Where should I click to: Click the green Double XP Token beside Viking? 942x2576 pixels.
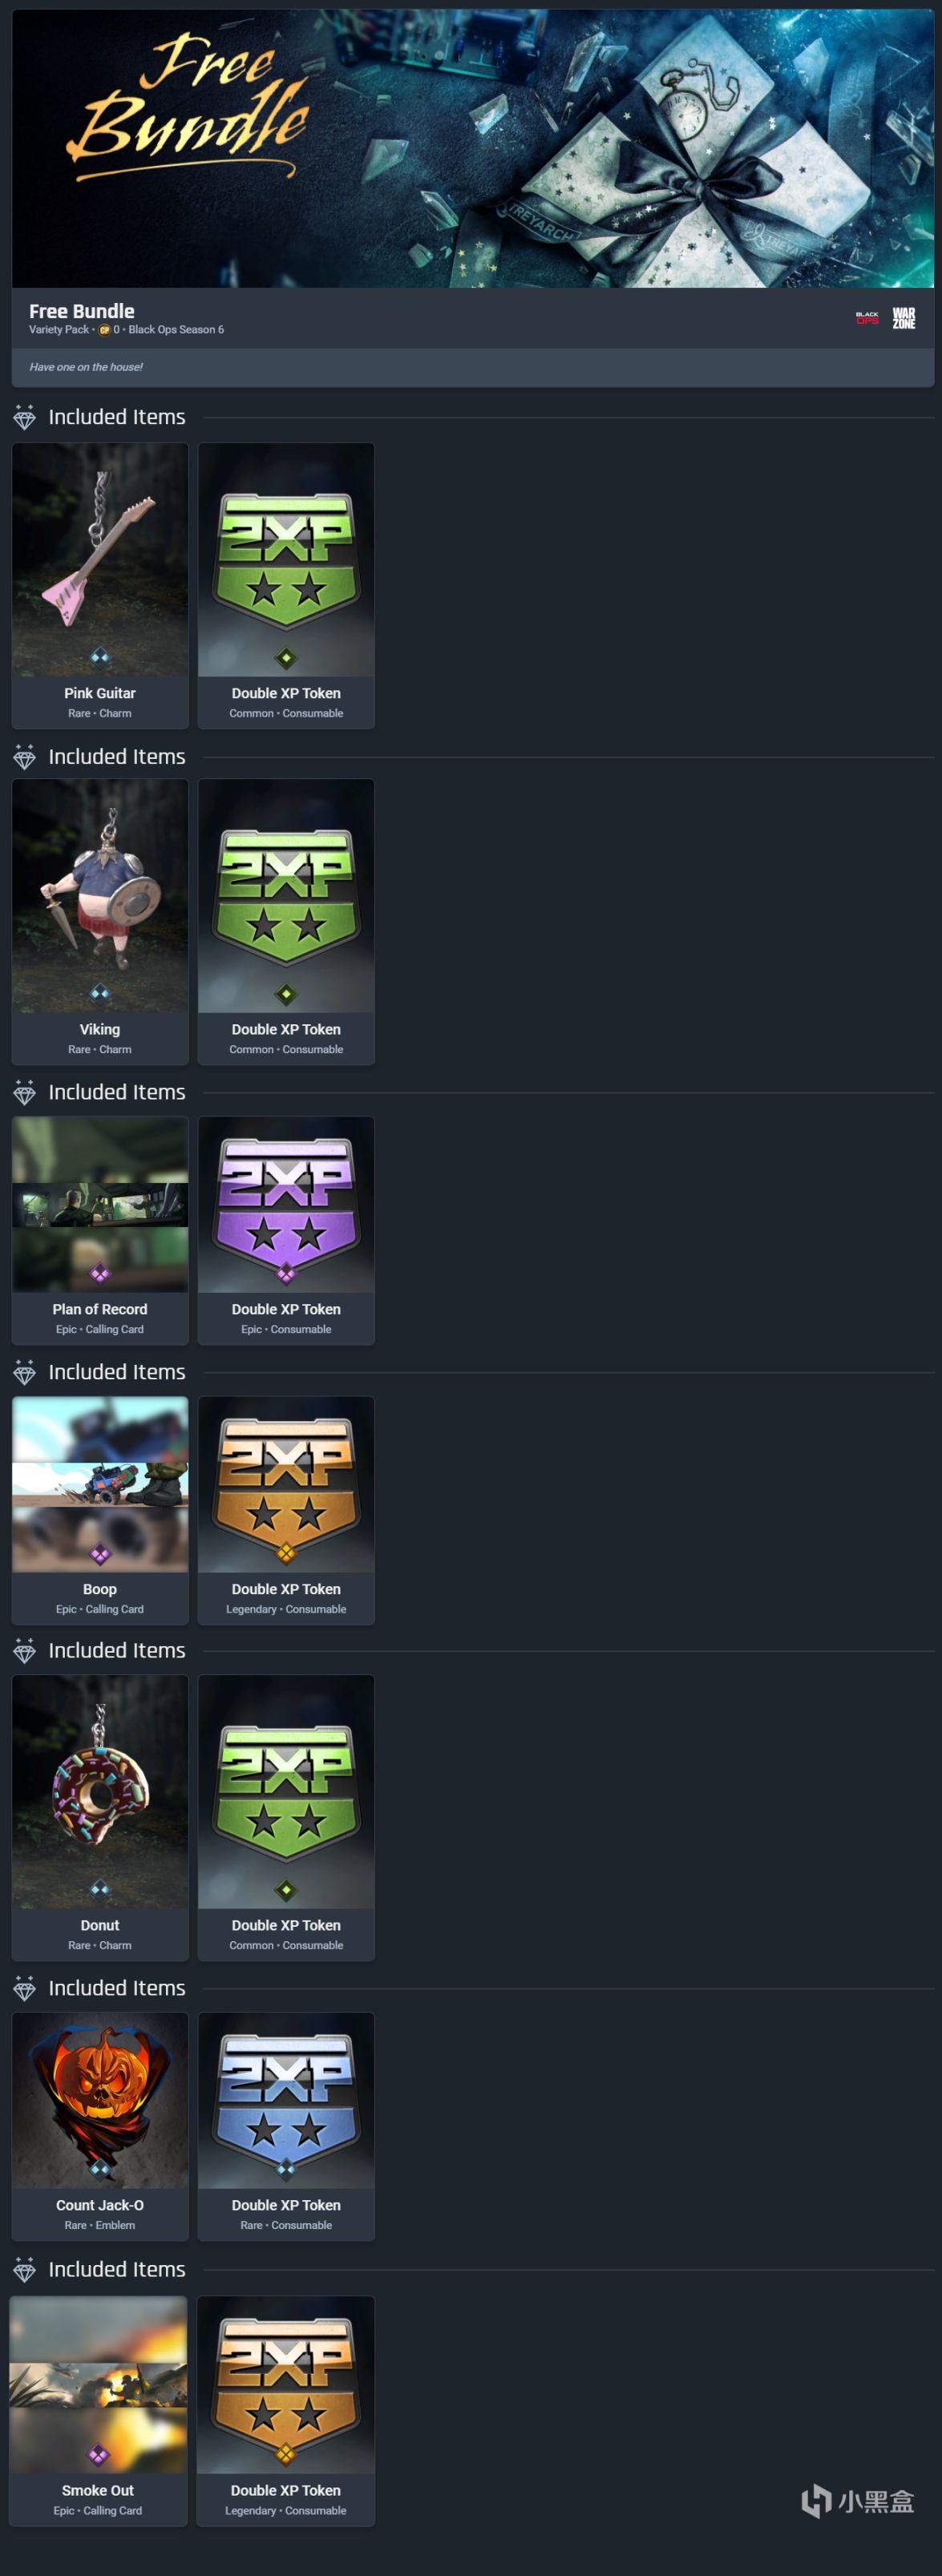pos(286,922)
